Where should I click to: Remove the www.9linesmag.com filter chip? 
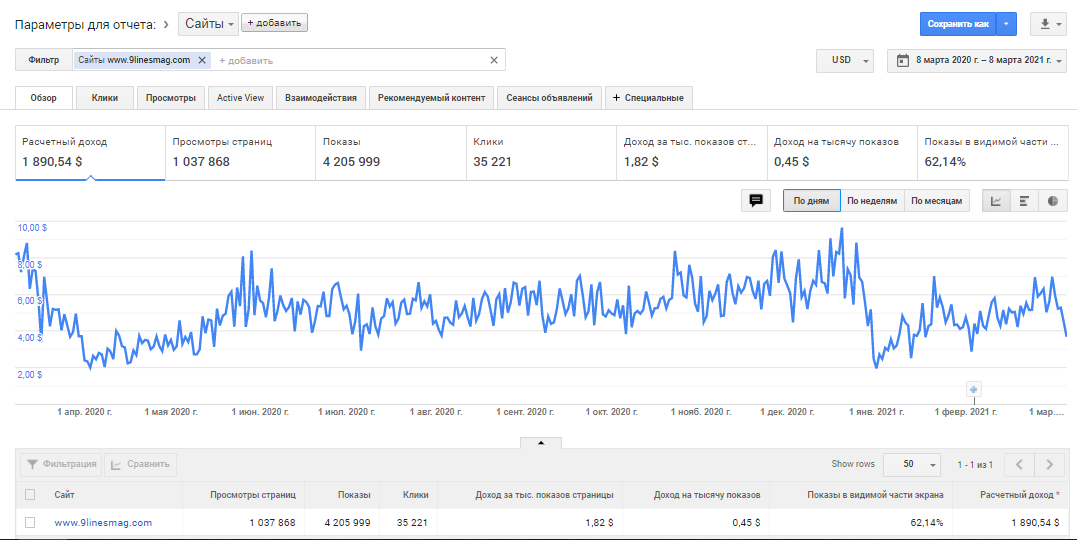coord(202,60)
